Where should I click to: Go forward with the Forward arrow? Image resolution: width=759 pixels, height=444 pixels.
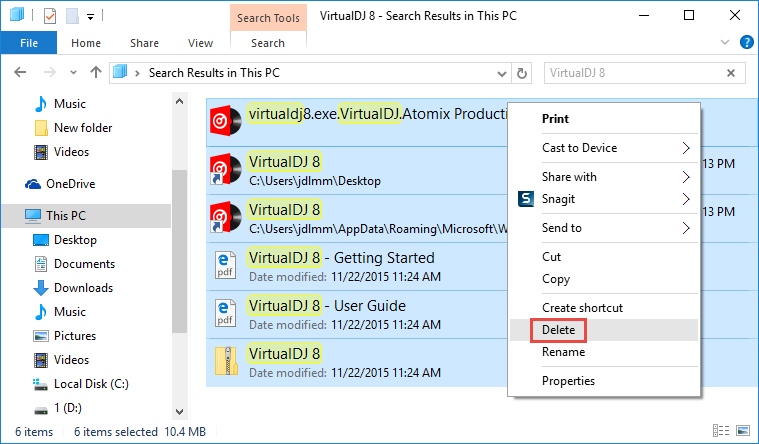pos(49,73)
